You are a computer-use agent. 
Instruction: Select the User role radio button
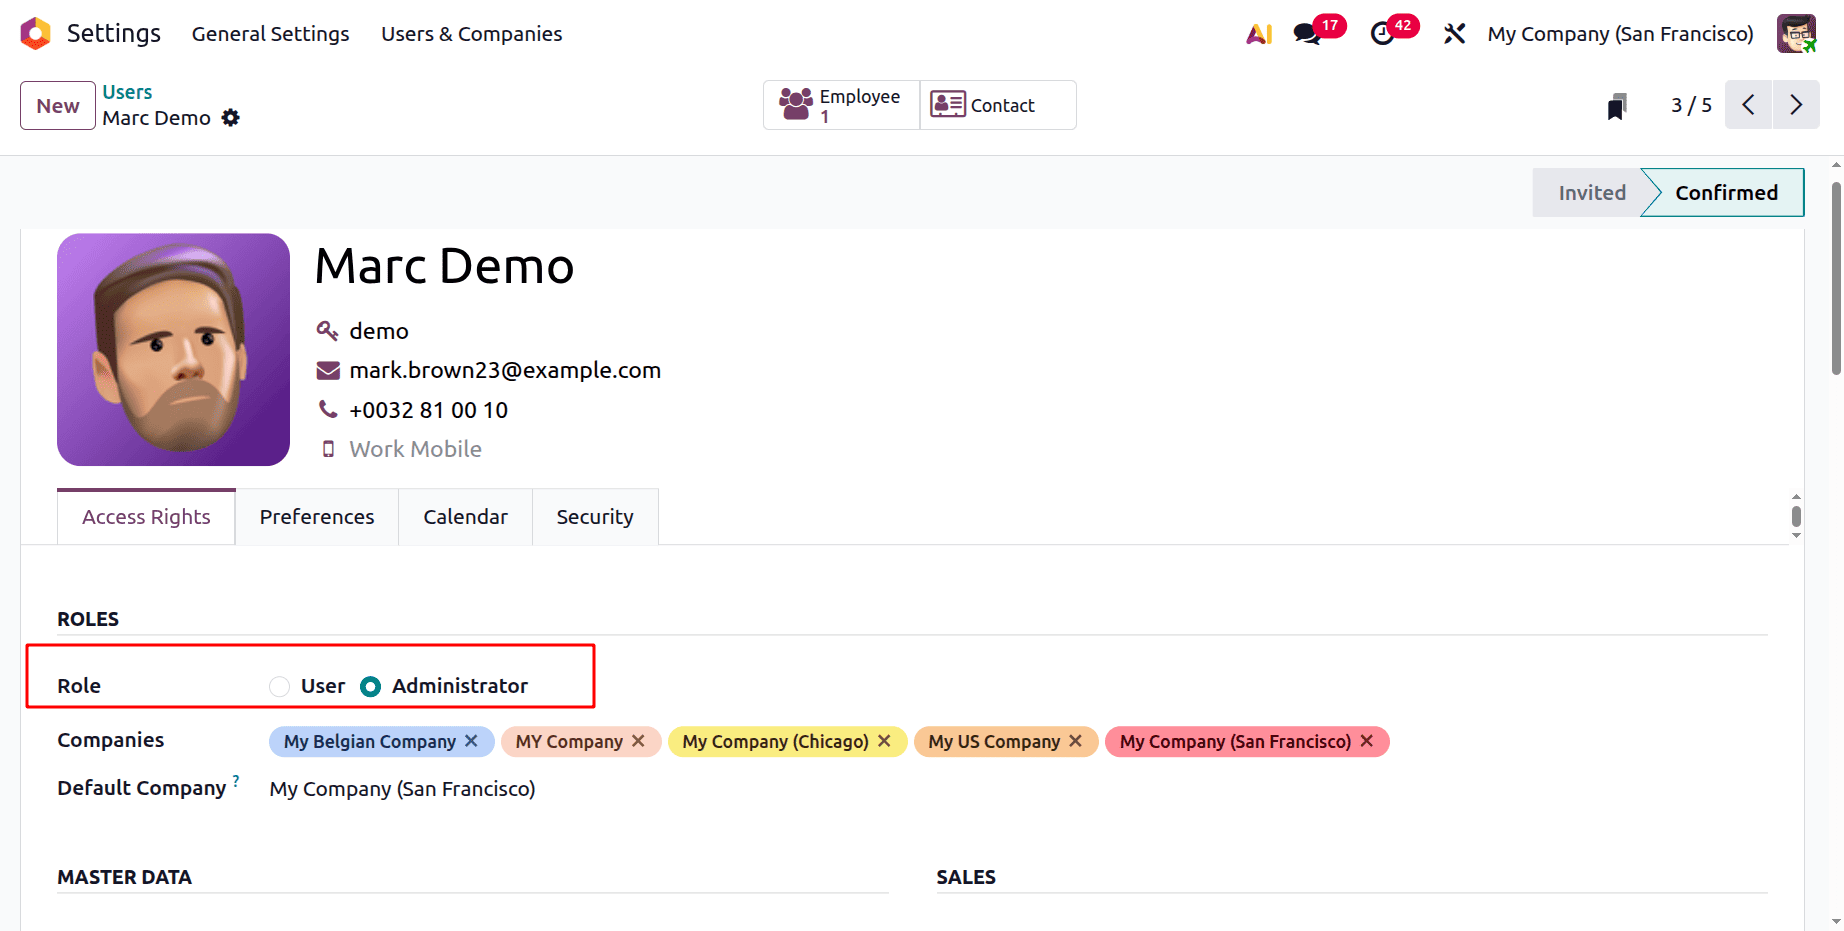(x=279, y=686)
